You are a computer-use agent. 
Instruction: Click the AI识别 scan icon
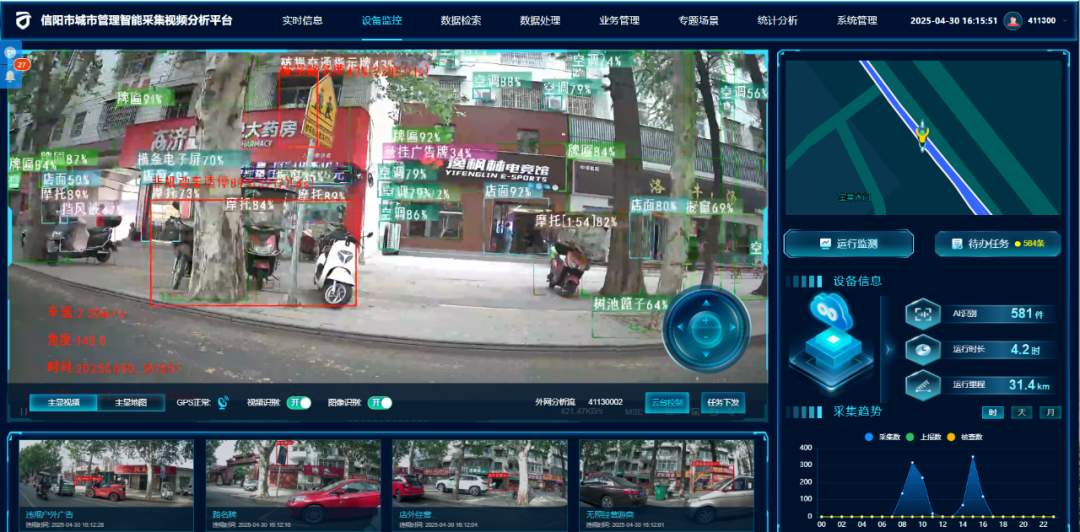point(922,314)
